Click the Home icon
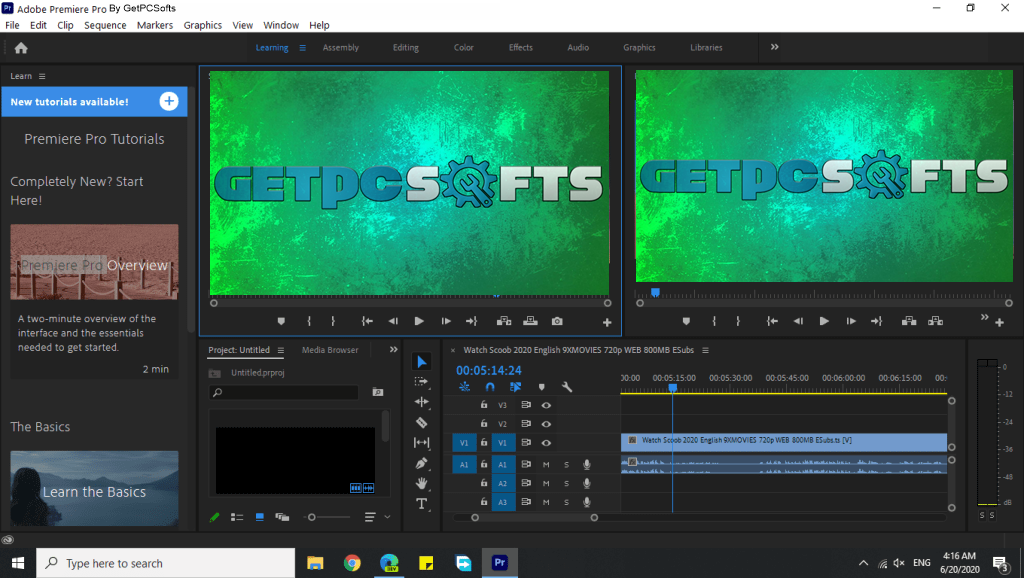 [21, 48]
